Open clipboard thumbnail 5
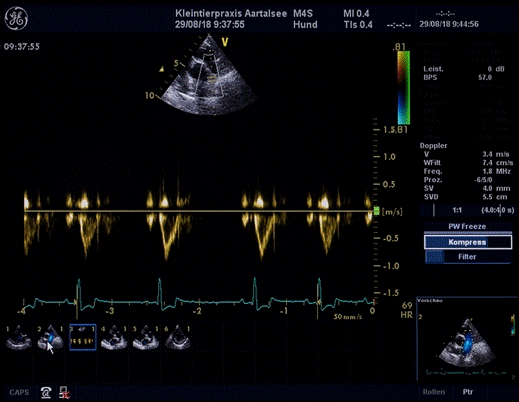This screenshot has width=519, height=402. [146, 337]
